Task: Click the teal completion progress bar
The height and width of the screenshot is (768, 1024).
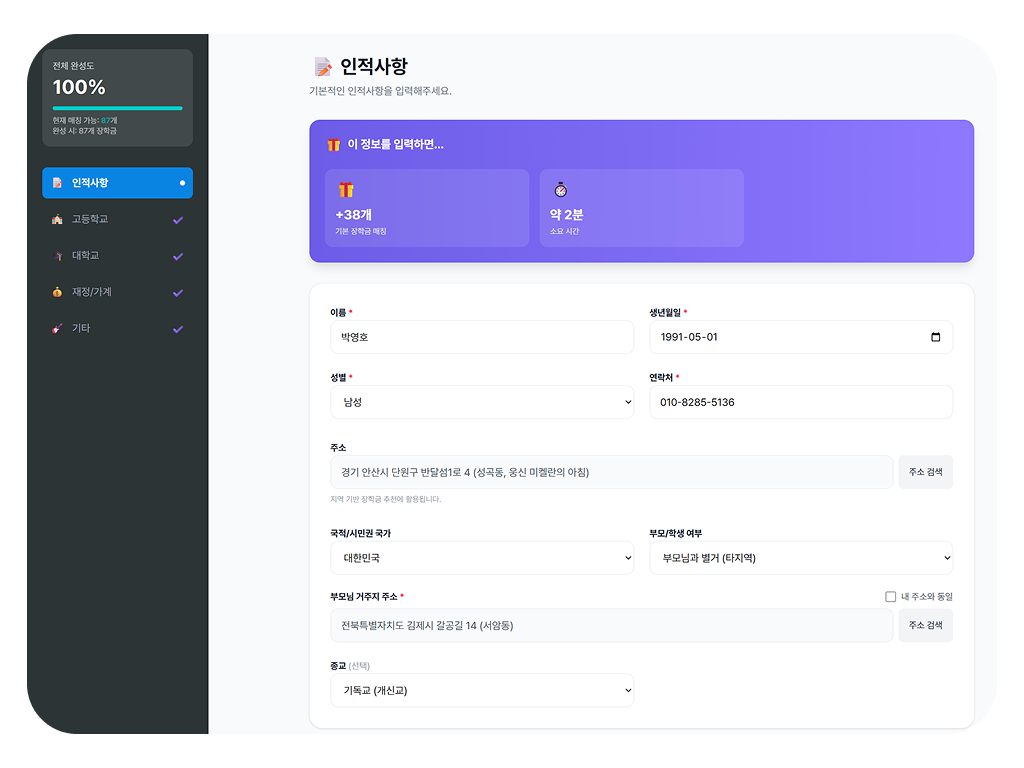Action: (x=117, y=110)
